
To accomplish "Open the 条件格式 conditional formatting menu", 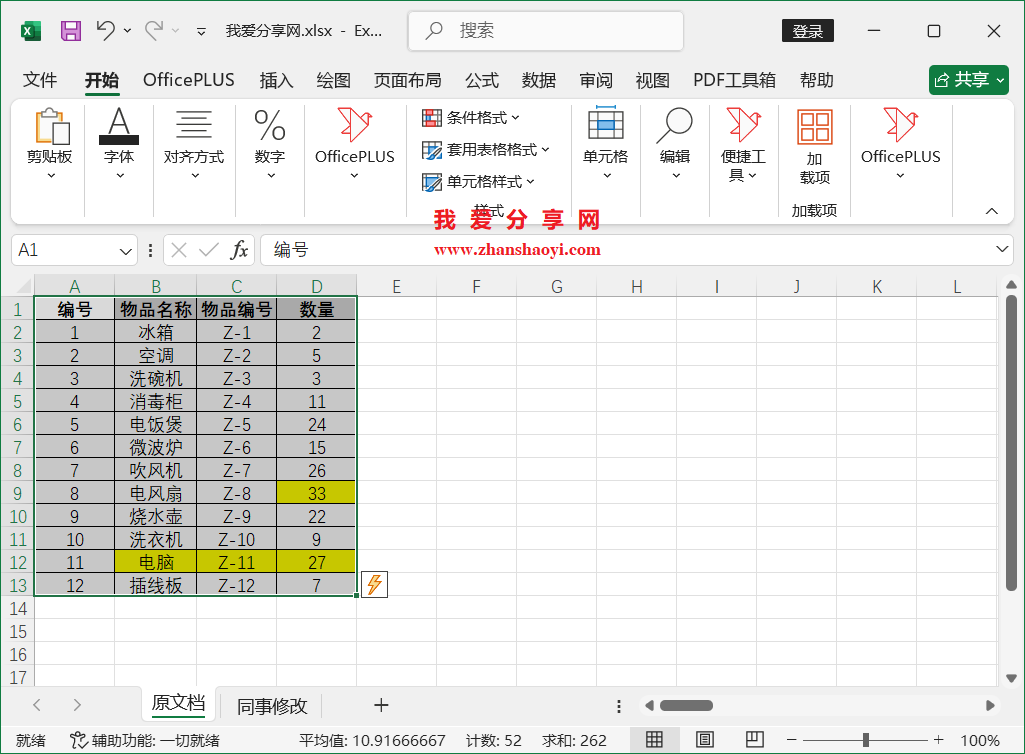I will [466, 117].
